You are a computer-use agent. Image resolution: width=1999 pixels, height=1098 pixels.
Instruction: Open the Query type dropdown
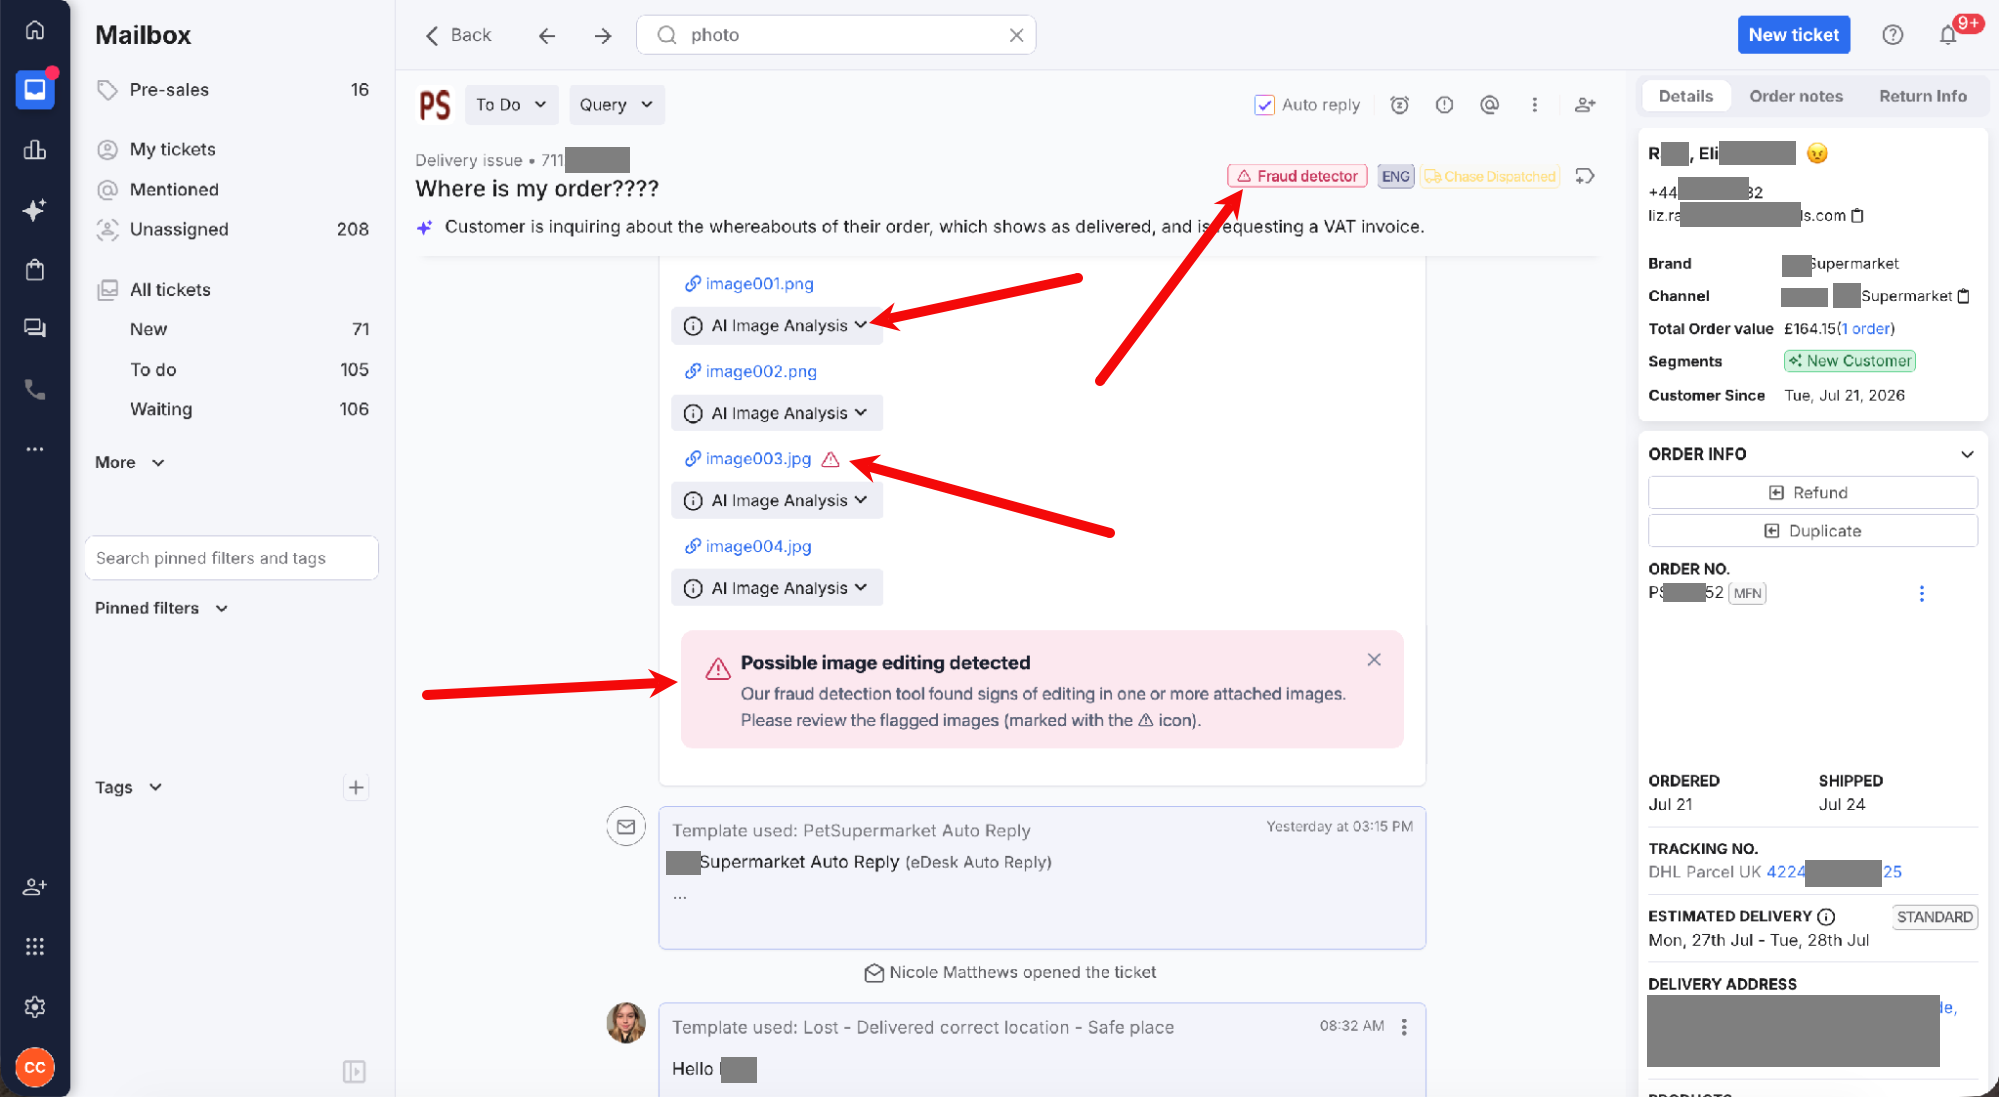pyautogui.click(x=616, y=105)
